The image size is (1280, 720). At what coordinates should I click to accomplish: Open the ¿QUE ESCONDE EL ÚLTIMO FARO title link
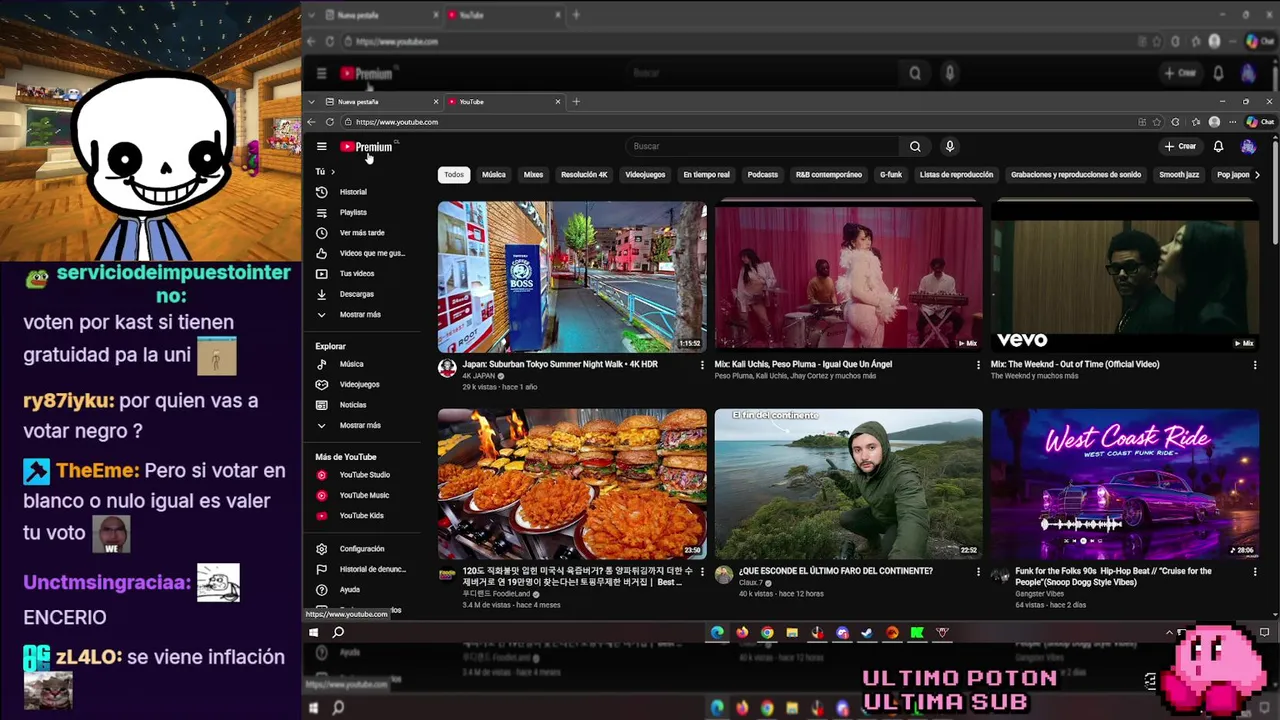coord(835,571)
